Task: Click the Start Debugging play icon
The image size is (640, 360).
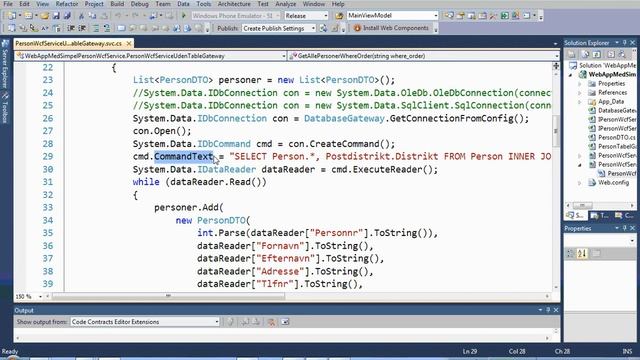Action: [184, 16]
